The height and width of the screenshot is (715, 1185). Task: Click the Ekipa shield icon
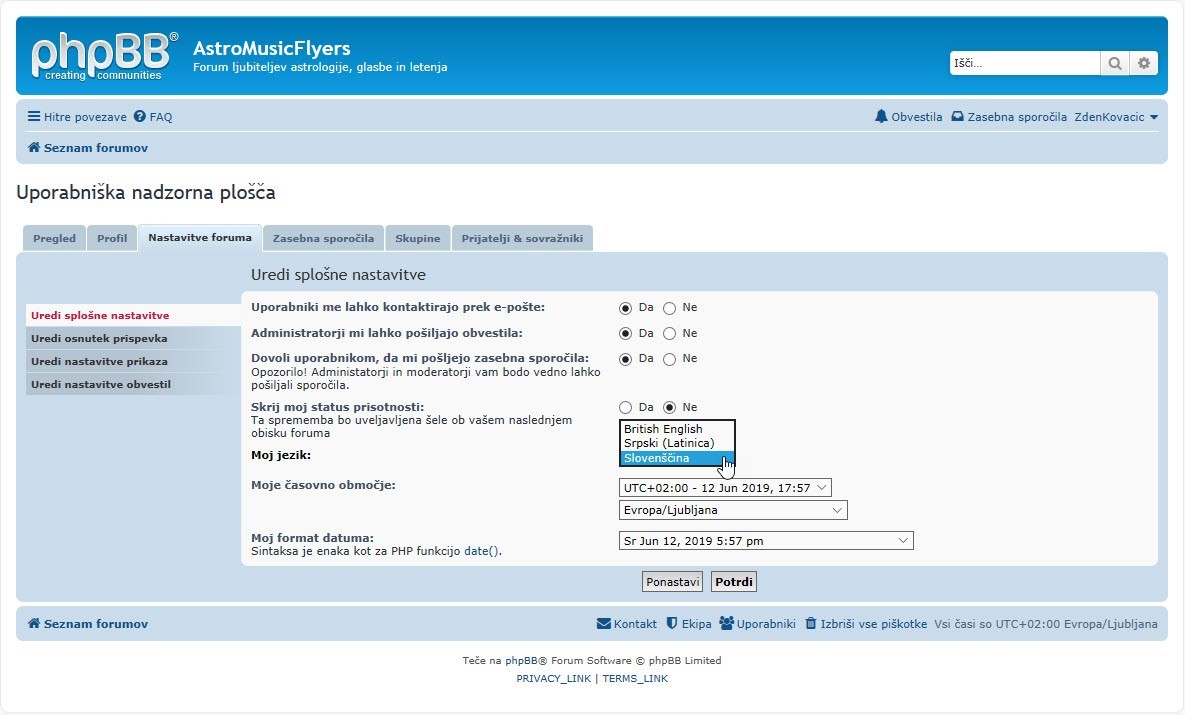672,624
